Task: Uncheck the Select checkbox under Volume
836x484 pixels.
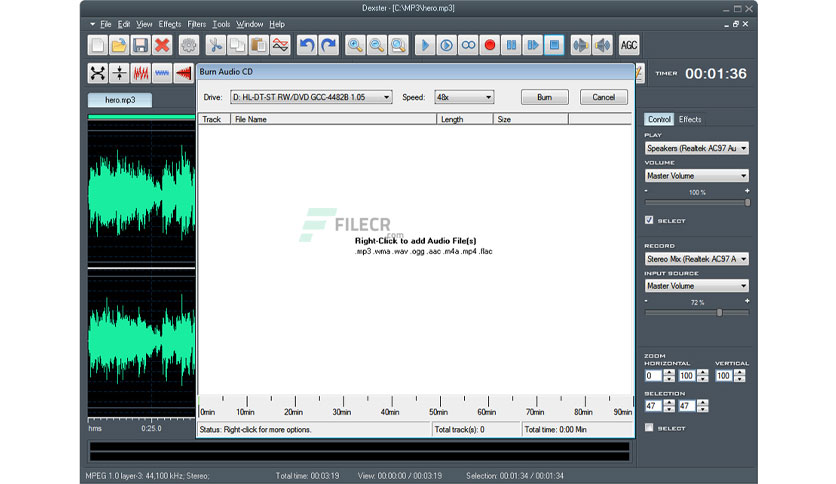Action: [x=649, y=220]
